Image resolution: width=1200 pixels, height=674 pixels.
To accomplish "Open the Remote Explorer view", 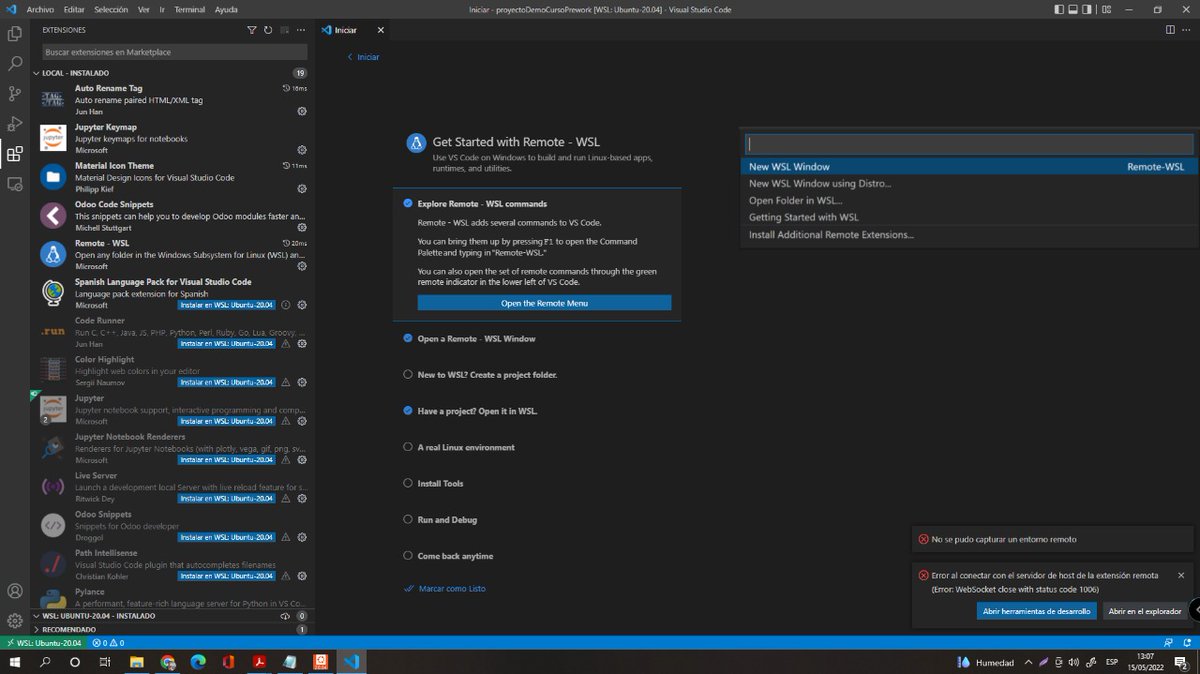I will point(15,184).
